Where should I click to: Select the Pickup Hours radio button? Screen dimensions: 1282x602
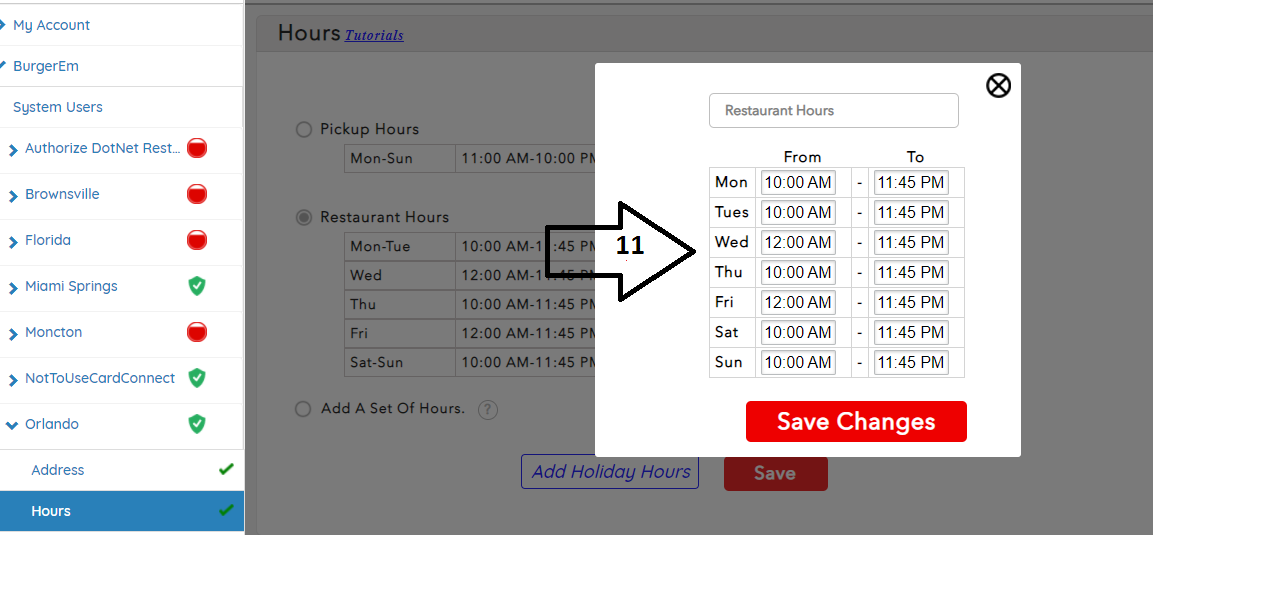(303, 129)
